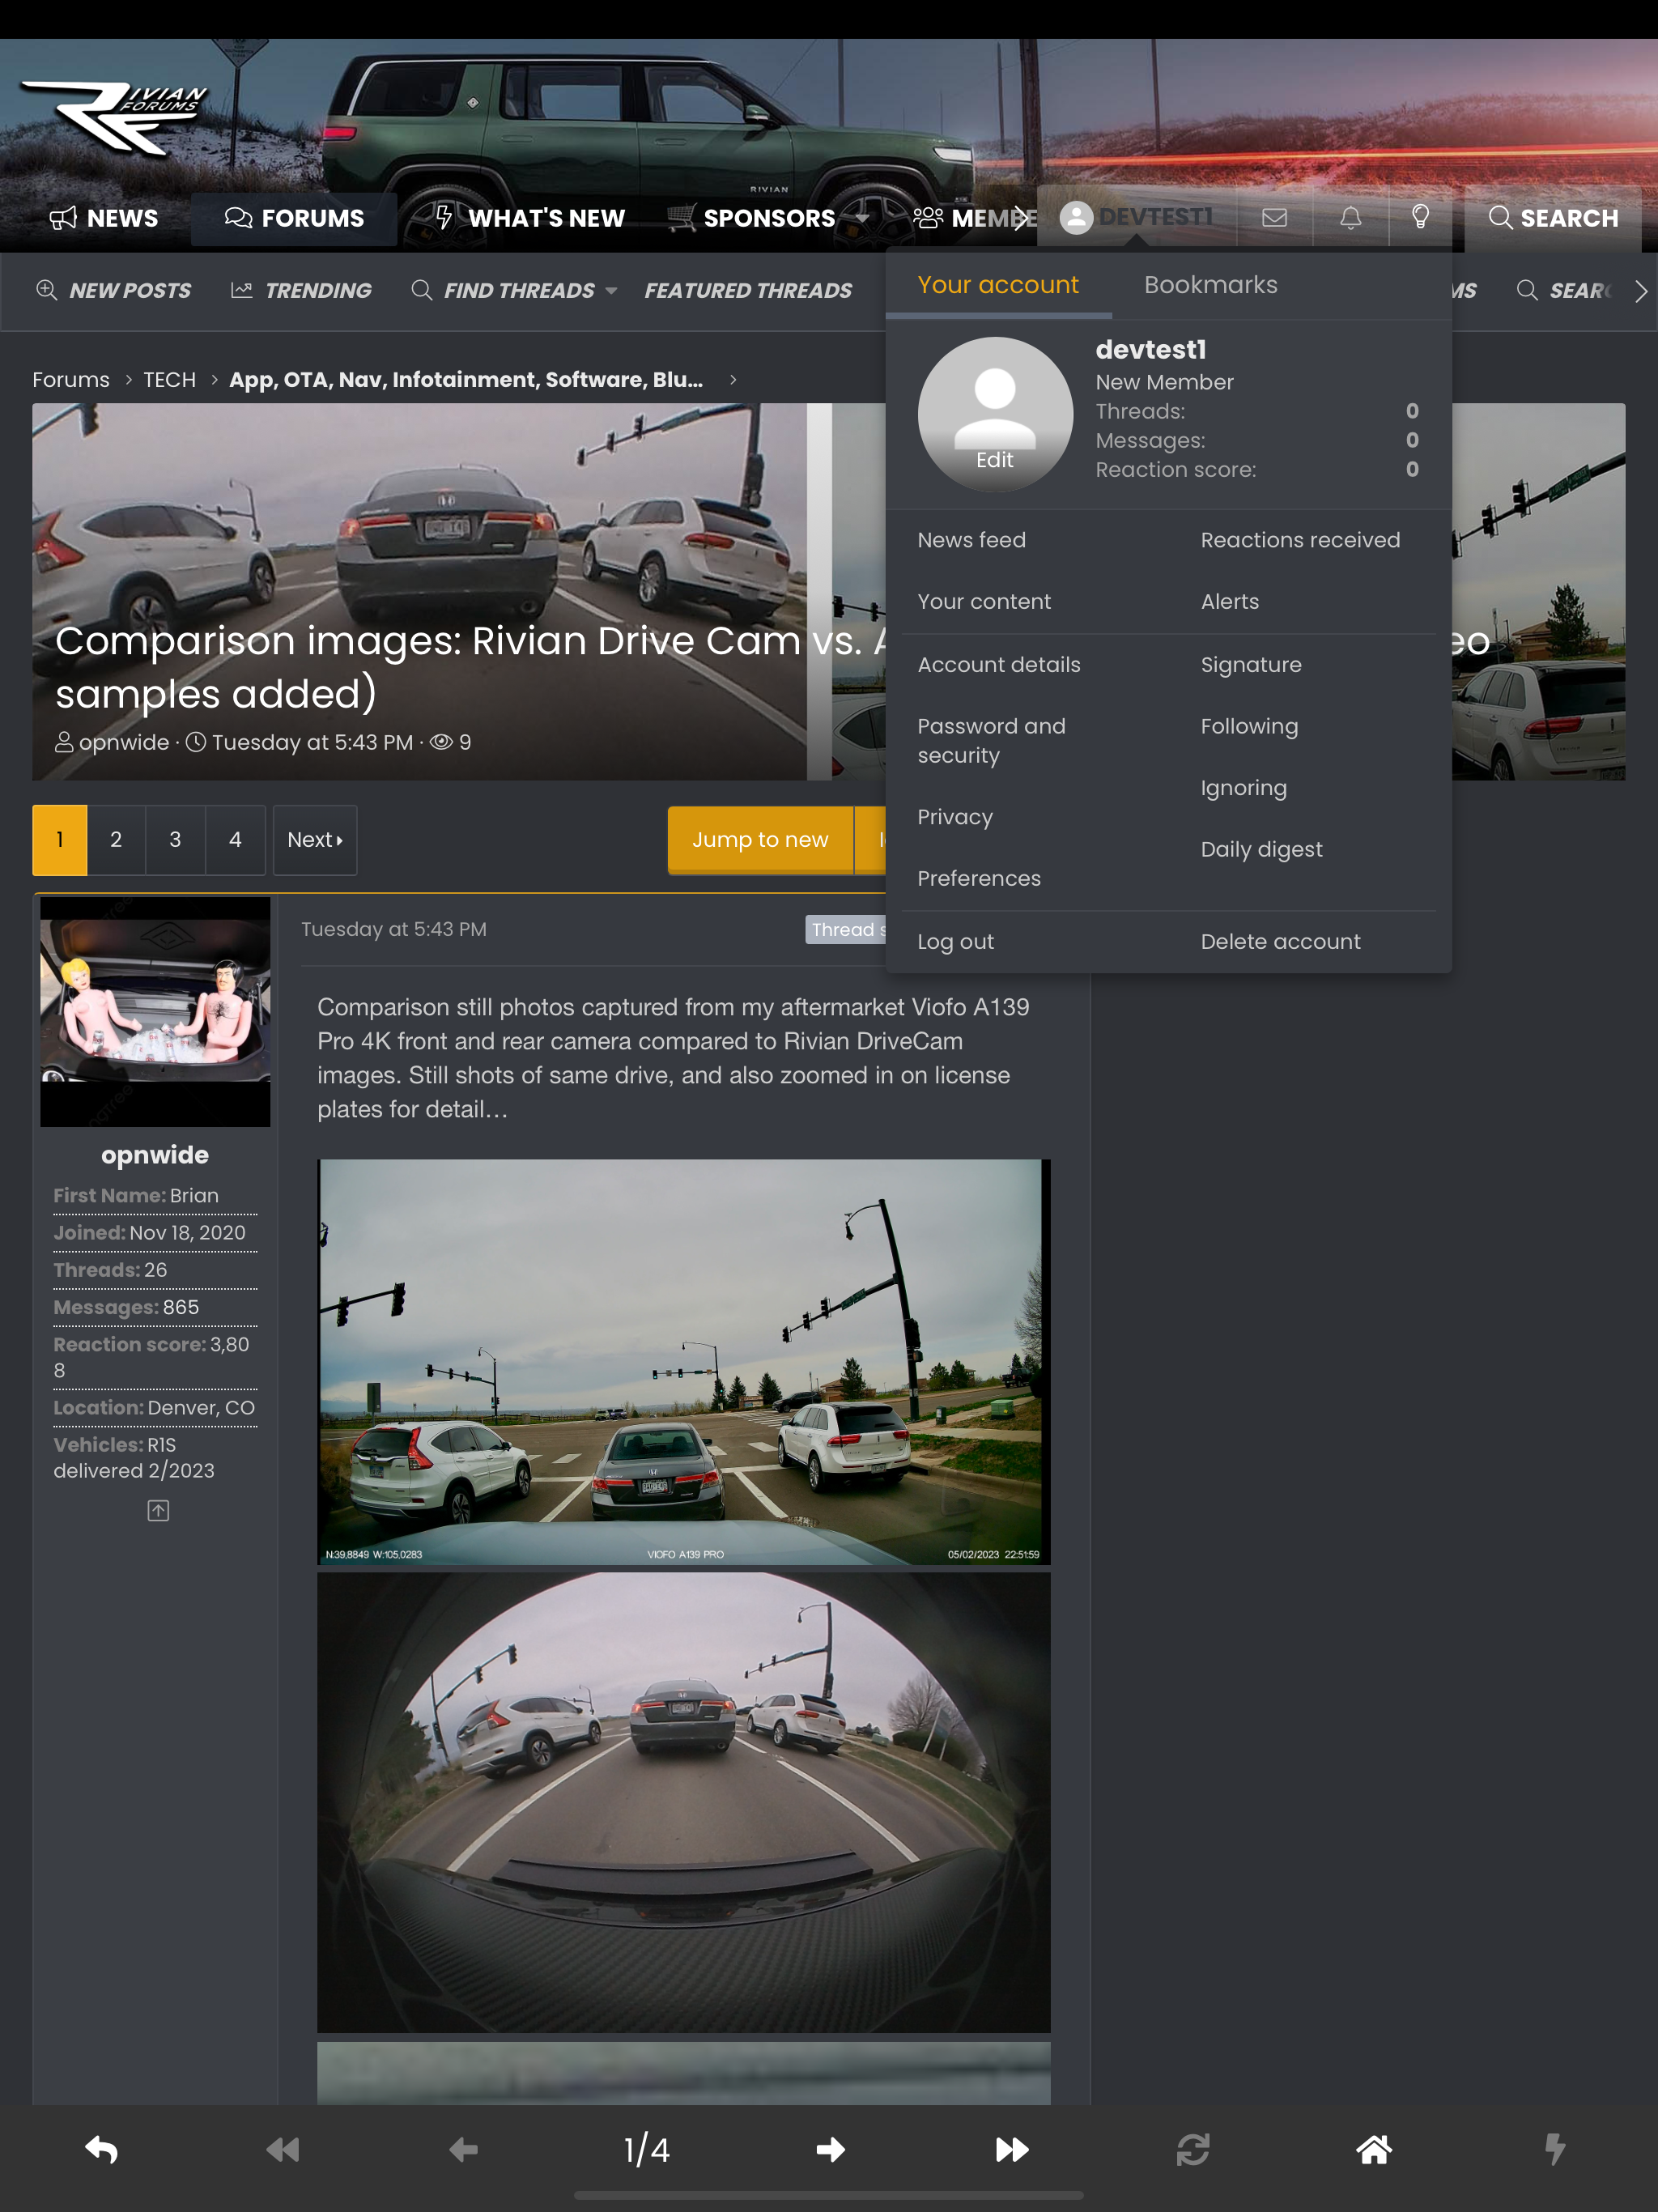Viewport: 1658px width, 2212px height.
Task: Open the TRENDING sub-nav link
Action: click(x=301, y=291)
